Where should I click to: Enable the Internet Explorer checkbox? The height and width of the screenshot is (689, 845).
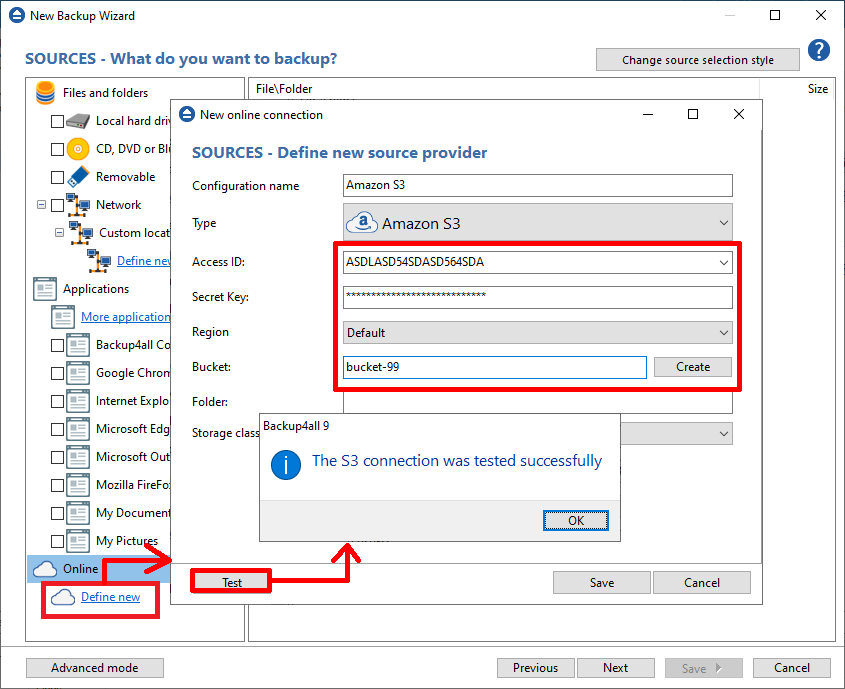click(57, 401)
